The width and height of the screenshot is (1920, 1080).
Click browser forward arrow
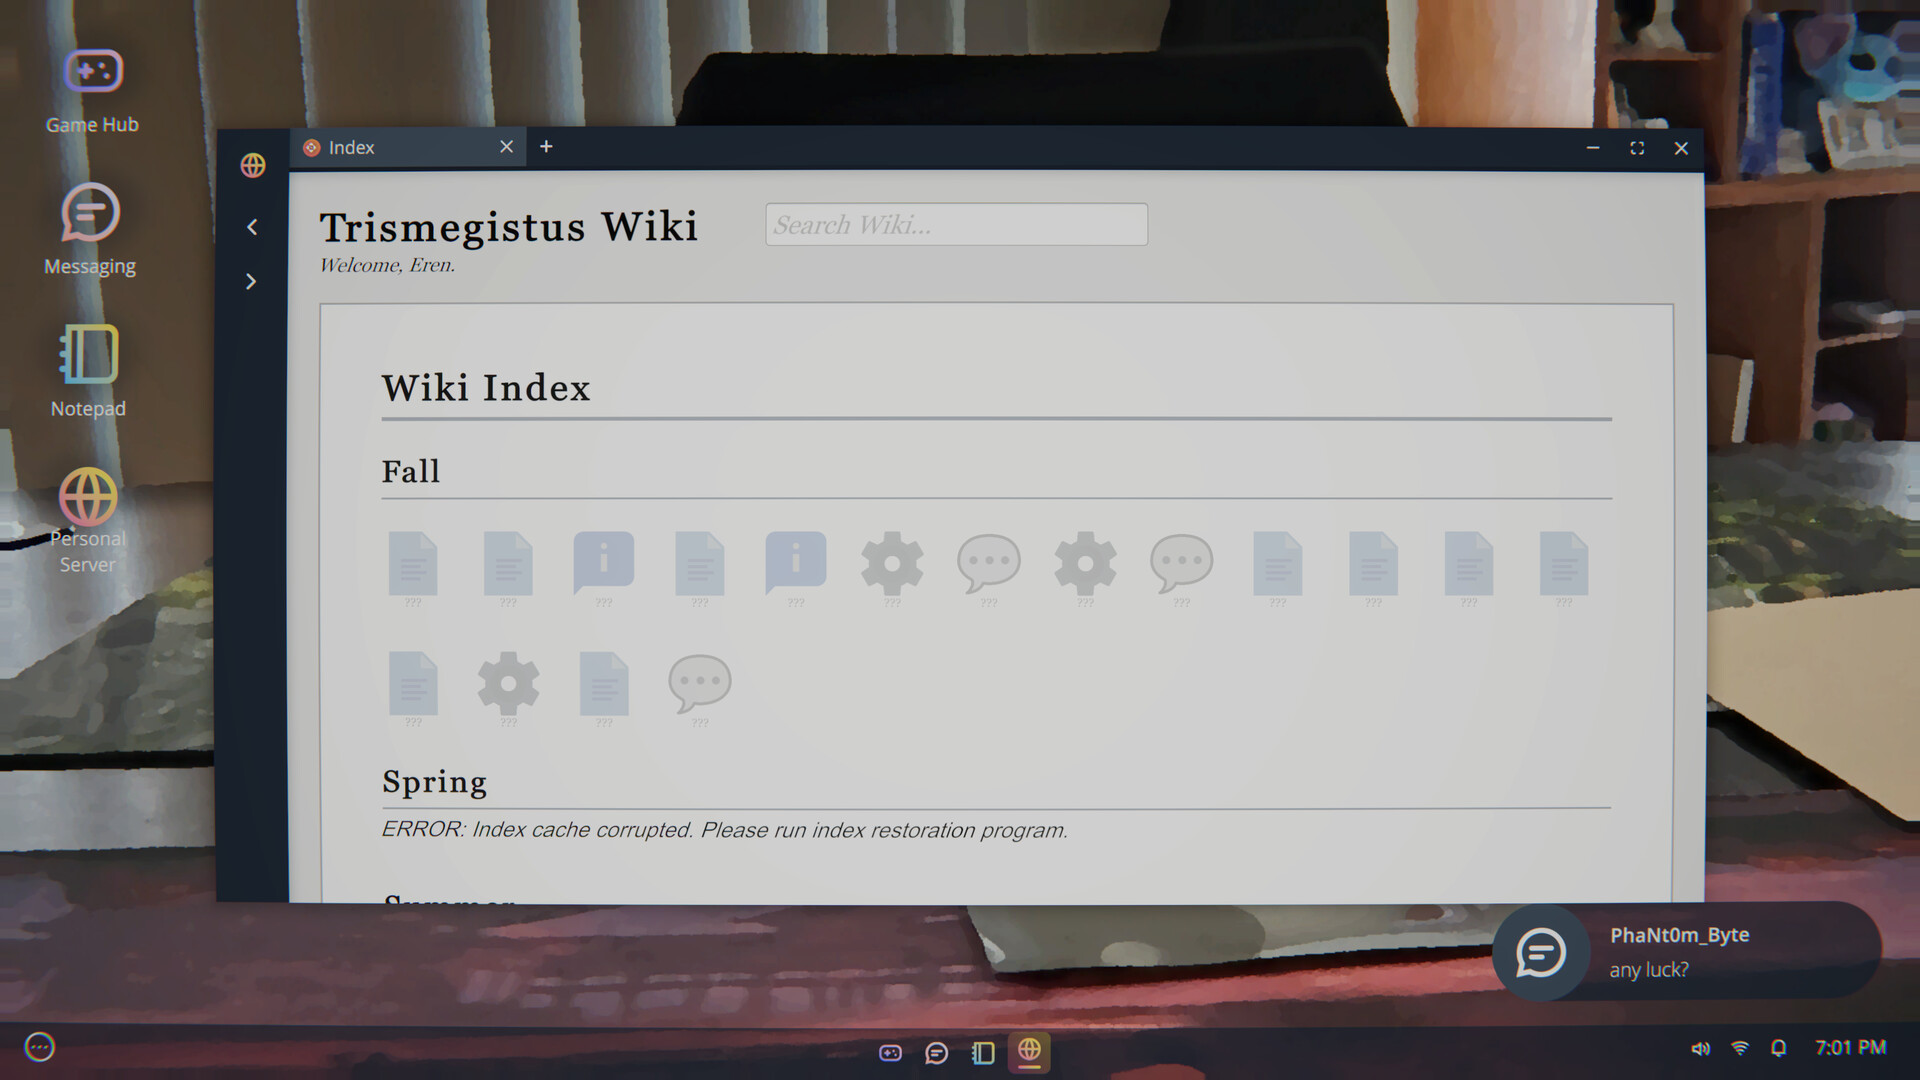click(x=252, y=282)
